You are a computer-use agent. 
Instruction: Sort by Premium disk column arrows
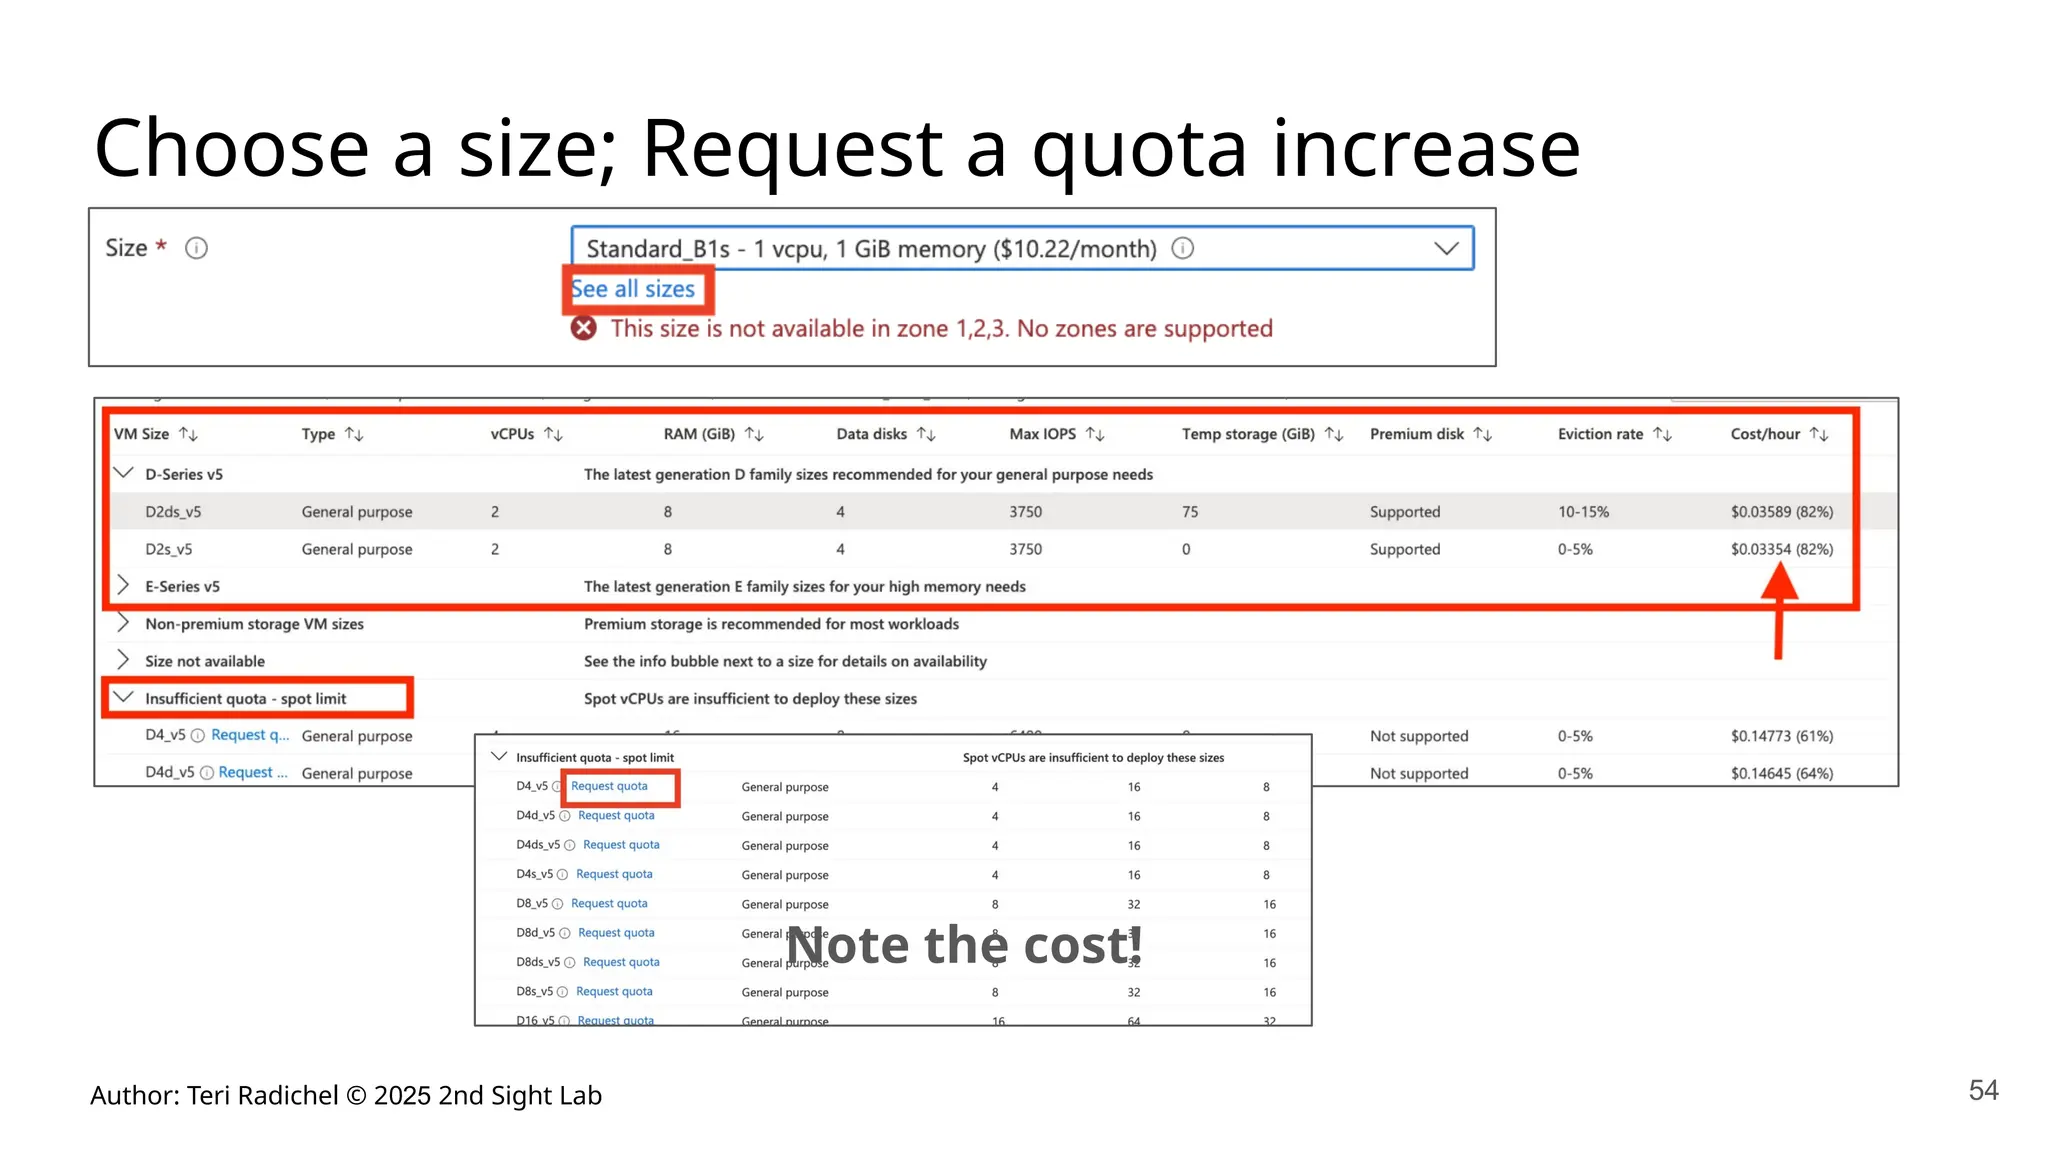pos(1483,434)
